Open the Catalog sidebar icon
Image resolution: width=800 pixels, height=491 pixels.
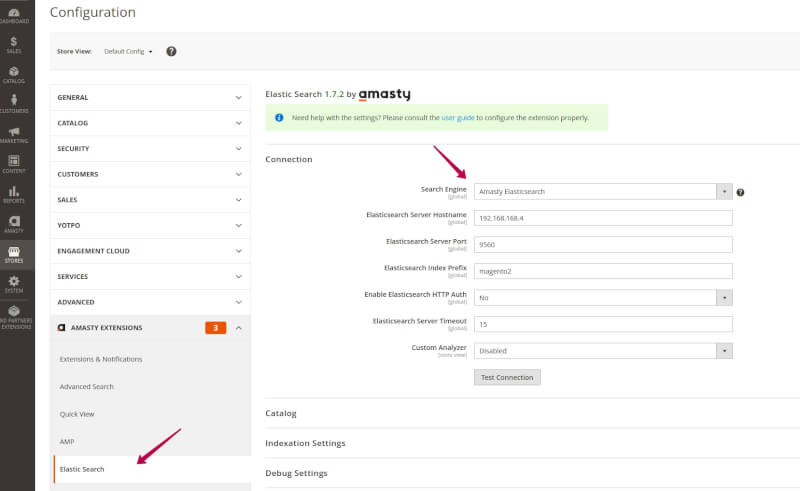pos(14,75)
